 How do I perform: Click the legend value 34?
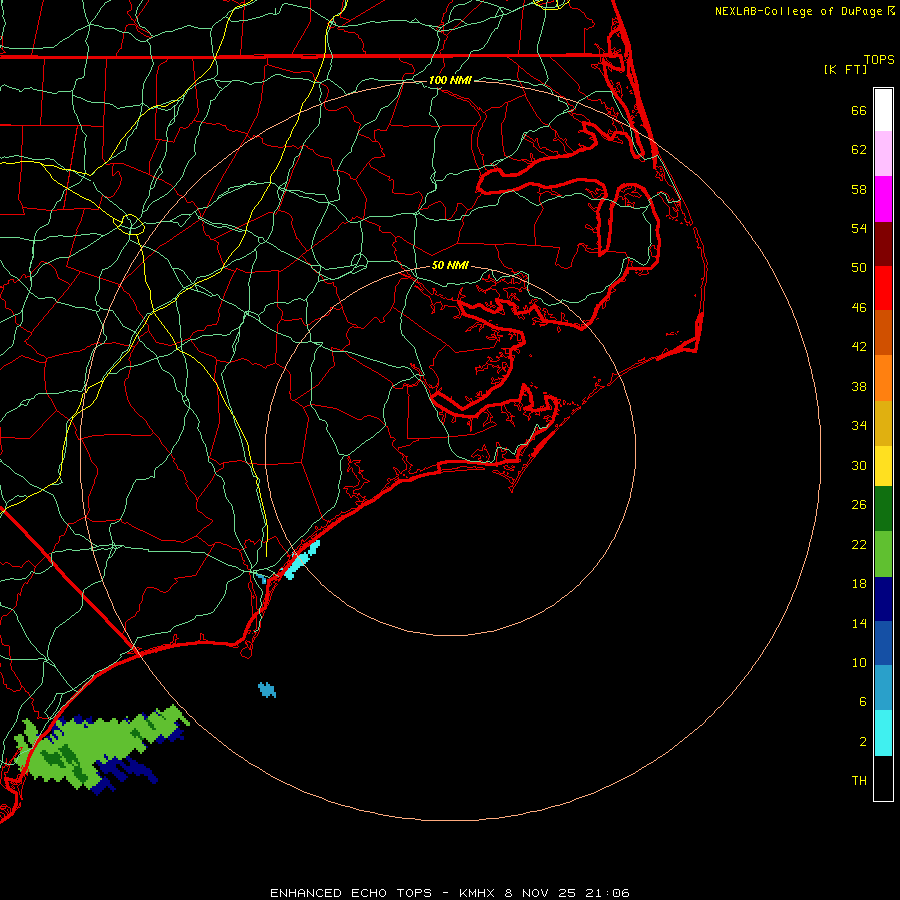(859, 425)
